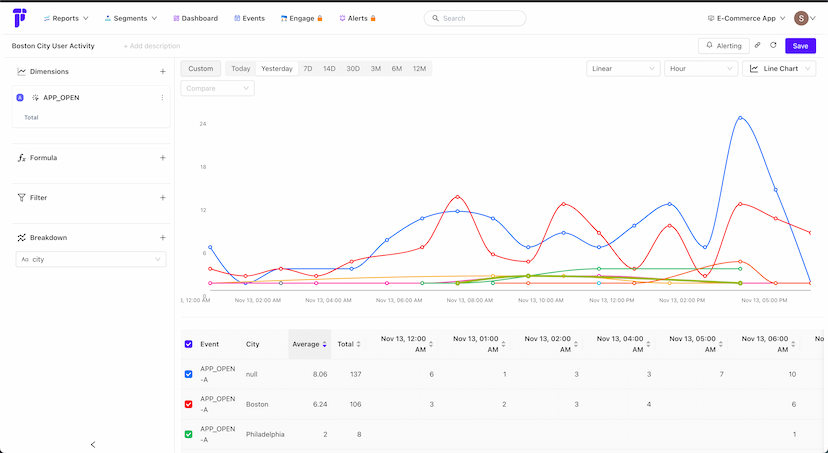Click in the Search field
This screenshot has width=828, height=453.
coord(475,18)
